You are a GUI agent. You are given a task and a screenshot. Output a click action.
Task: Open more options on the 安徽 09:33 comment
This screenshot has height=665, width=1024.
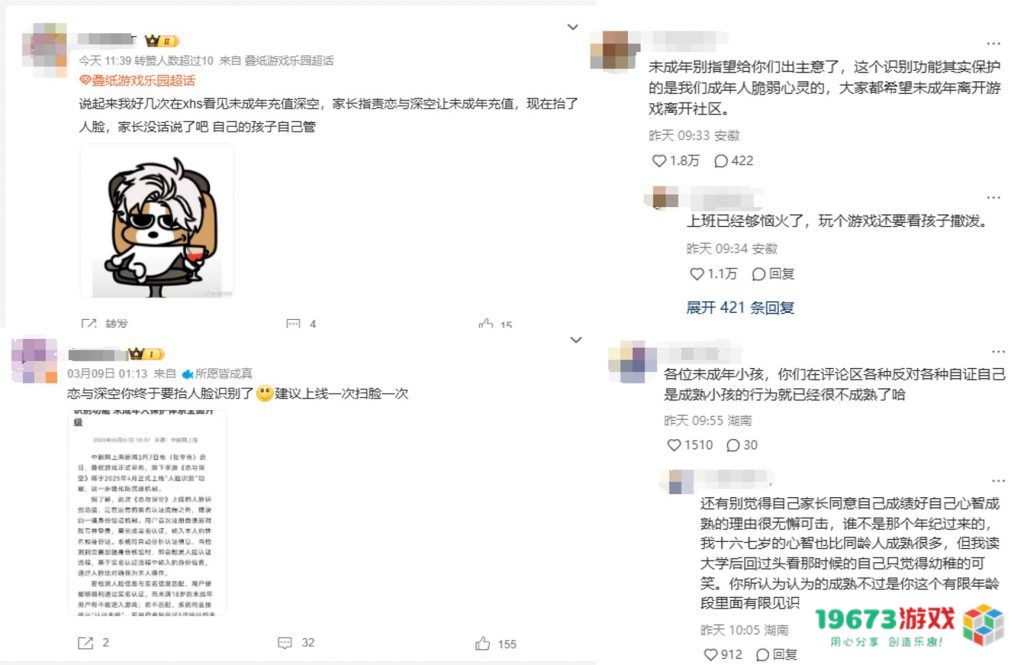tap(993, 44)
